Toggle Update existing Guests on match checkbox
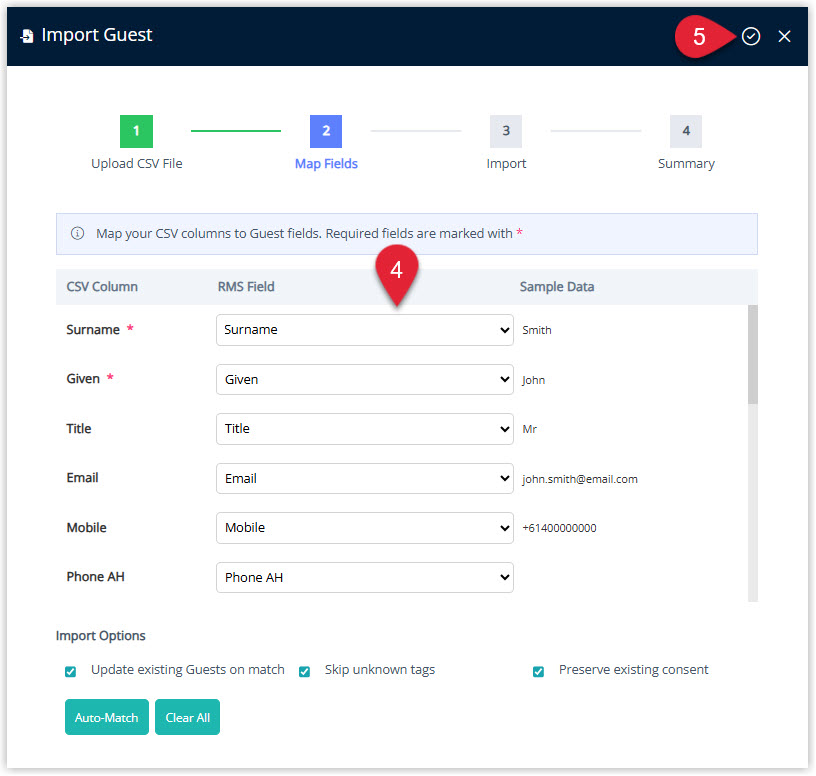The image size is (816, 776). pyautogui.click(x=70, y=671)
